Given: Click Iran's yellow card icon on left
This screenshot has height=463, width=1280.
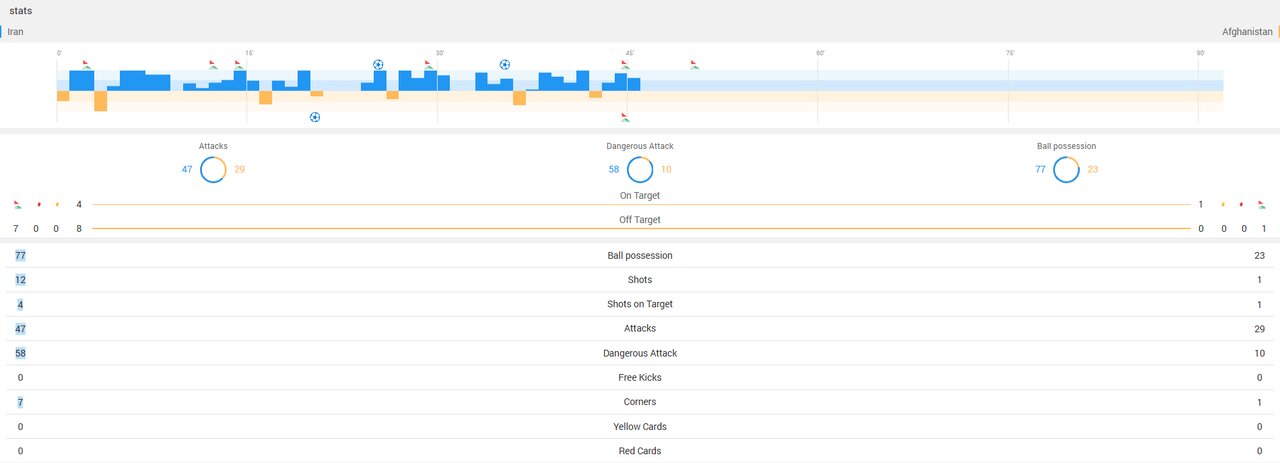Looking at the screenshot, I should (57, 204).
